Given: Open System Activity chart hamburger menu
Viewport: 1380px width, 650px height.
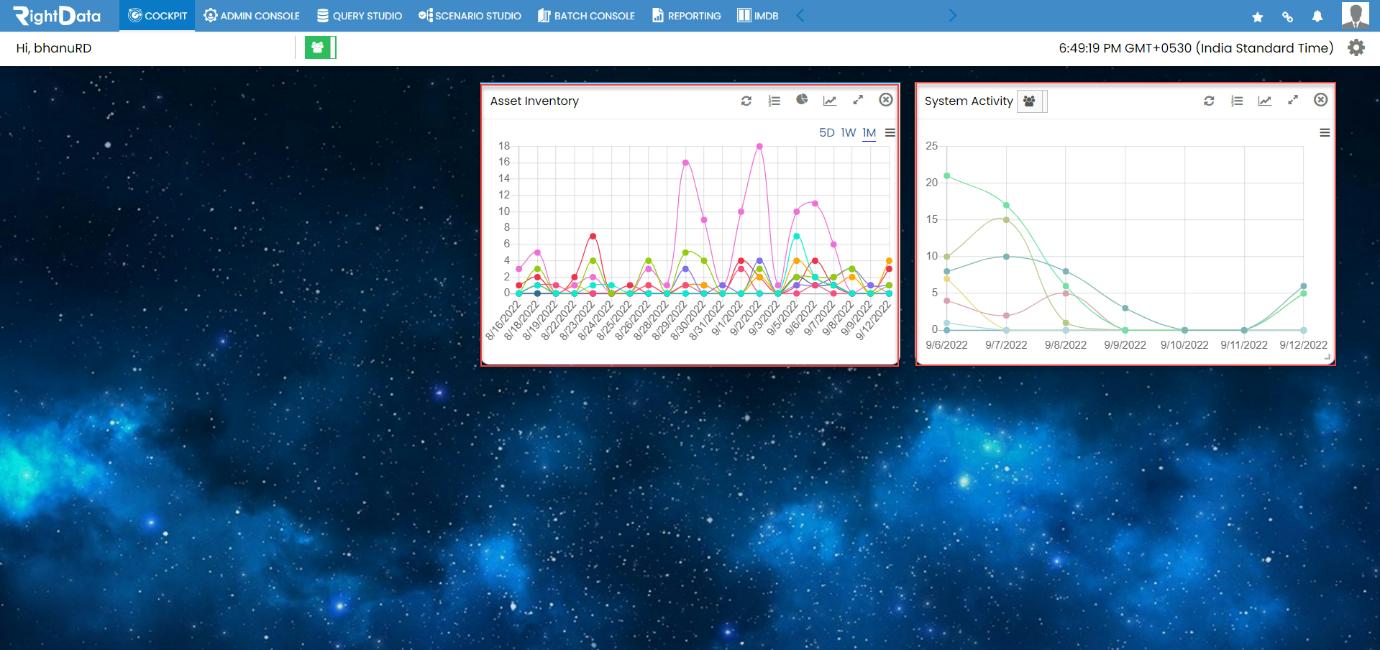Looking at the screenshot, I should pyautogui.click(x=1325, y=133).
